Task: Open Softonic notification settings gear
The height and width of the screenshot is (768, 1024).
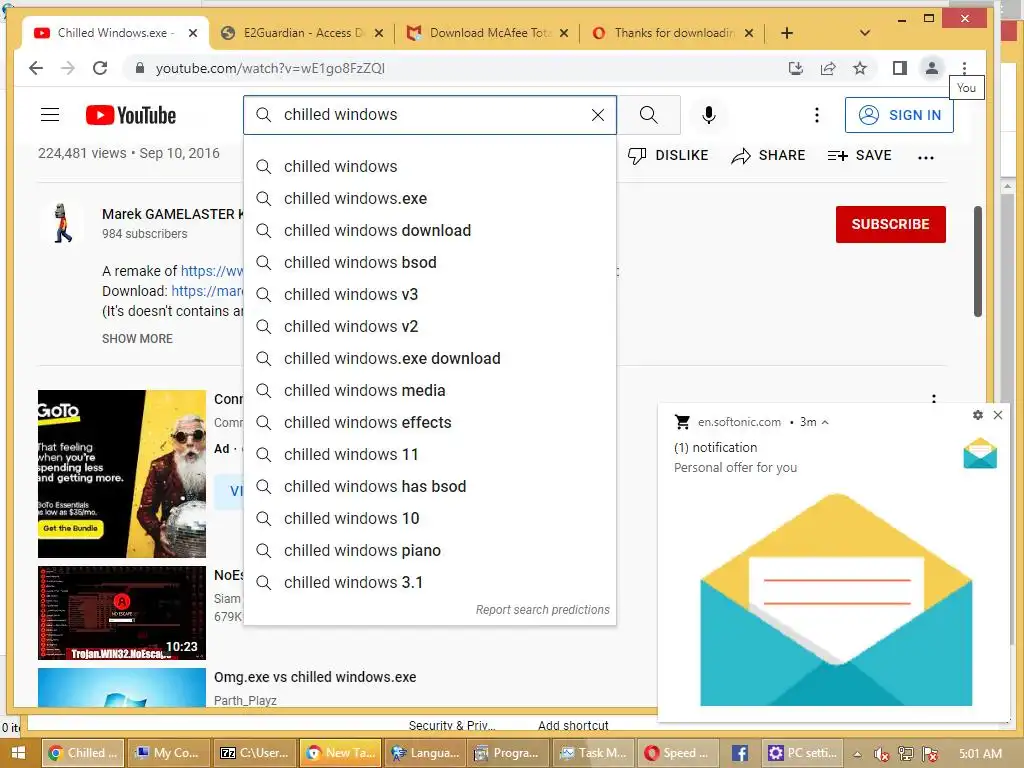Action: pos(978,415)
